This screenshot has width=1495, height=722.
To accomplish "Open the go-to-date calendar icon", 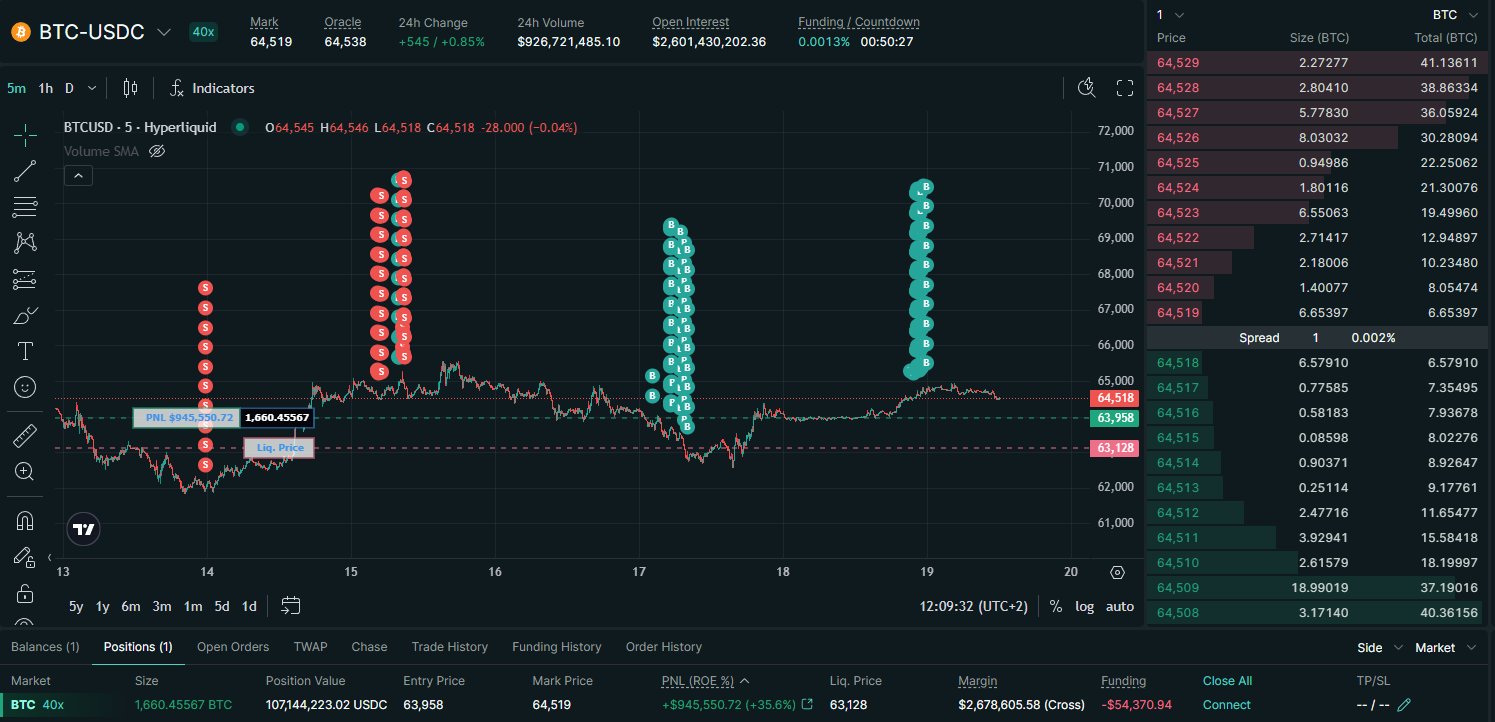I will click(x=291, y=605).
